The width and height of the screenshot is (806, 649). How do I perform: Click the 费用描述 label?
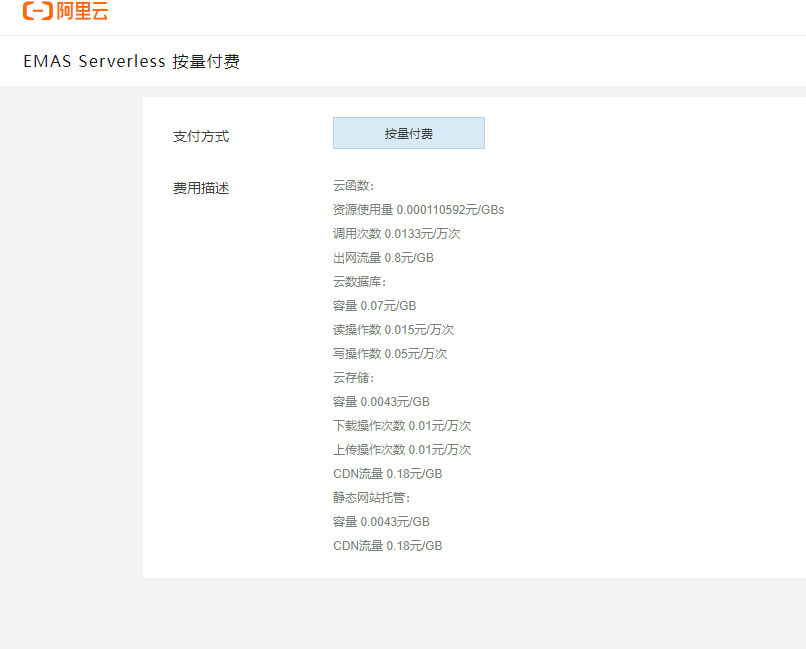pyautogui.click(x=201, y=188)
